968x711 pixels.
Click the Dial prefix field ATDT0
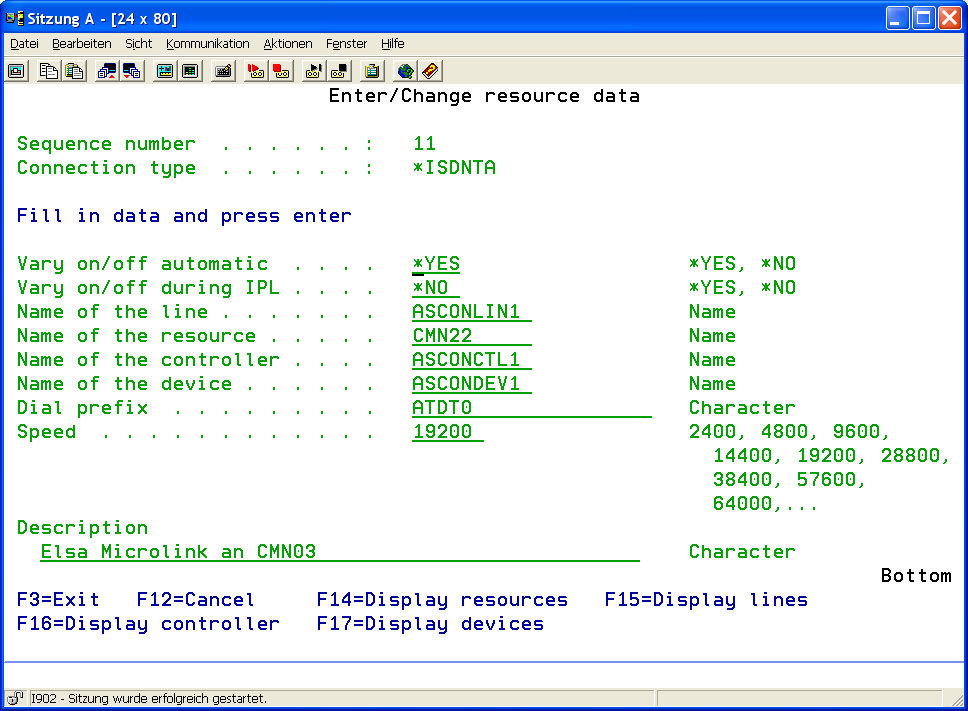(x=530, y=408)
